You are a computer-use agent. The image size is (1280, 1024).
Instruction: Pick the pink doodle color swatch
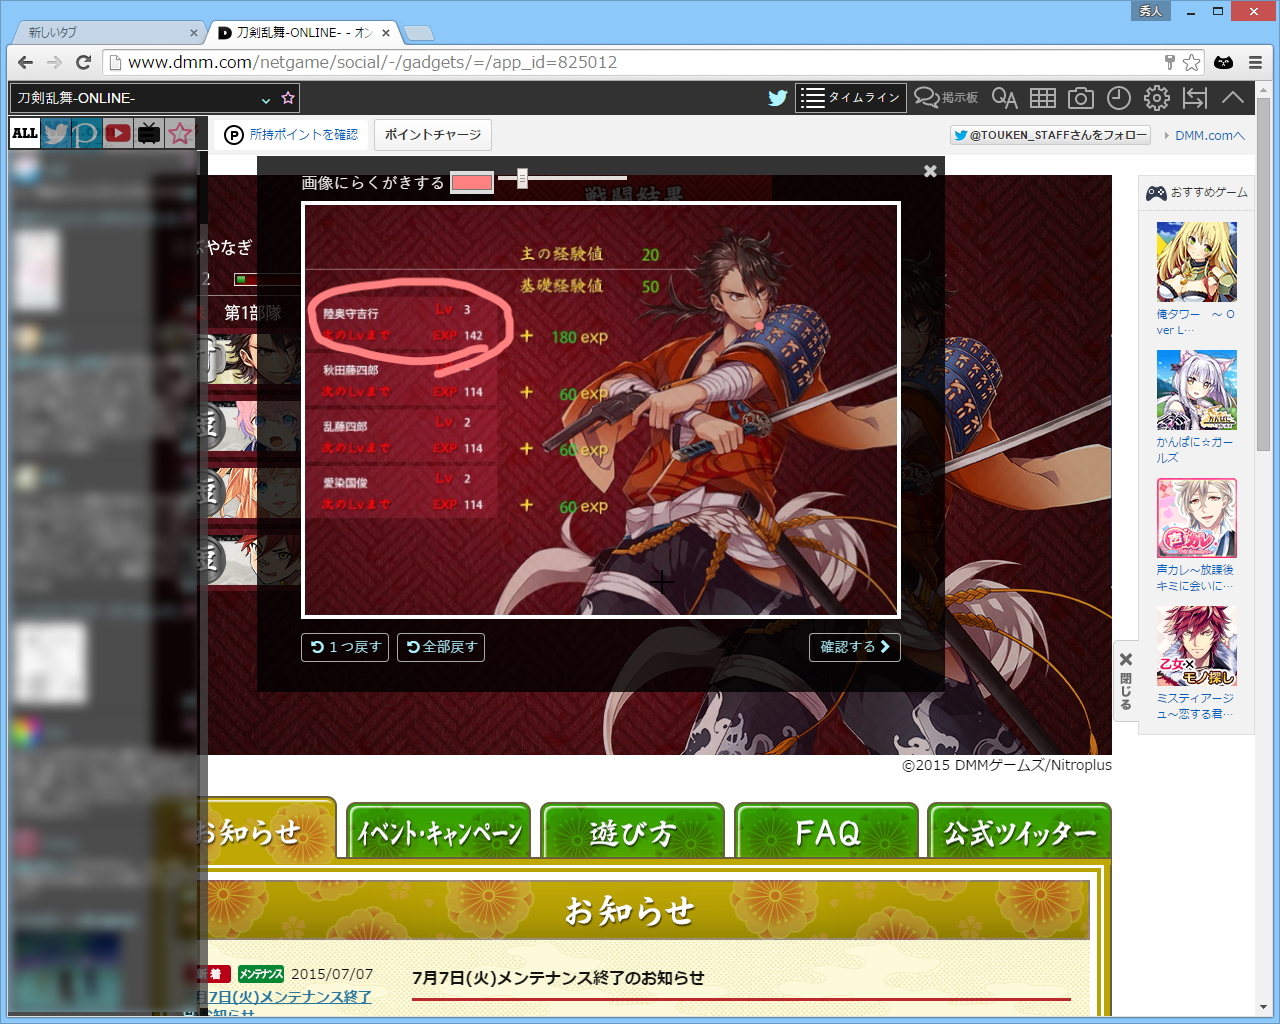[x=472, y=182]
